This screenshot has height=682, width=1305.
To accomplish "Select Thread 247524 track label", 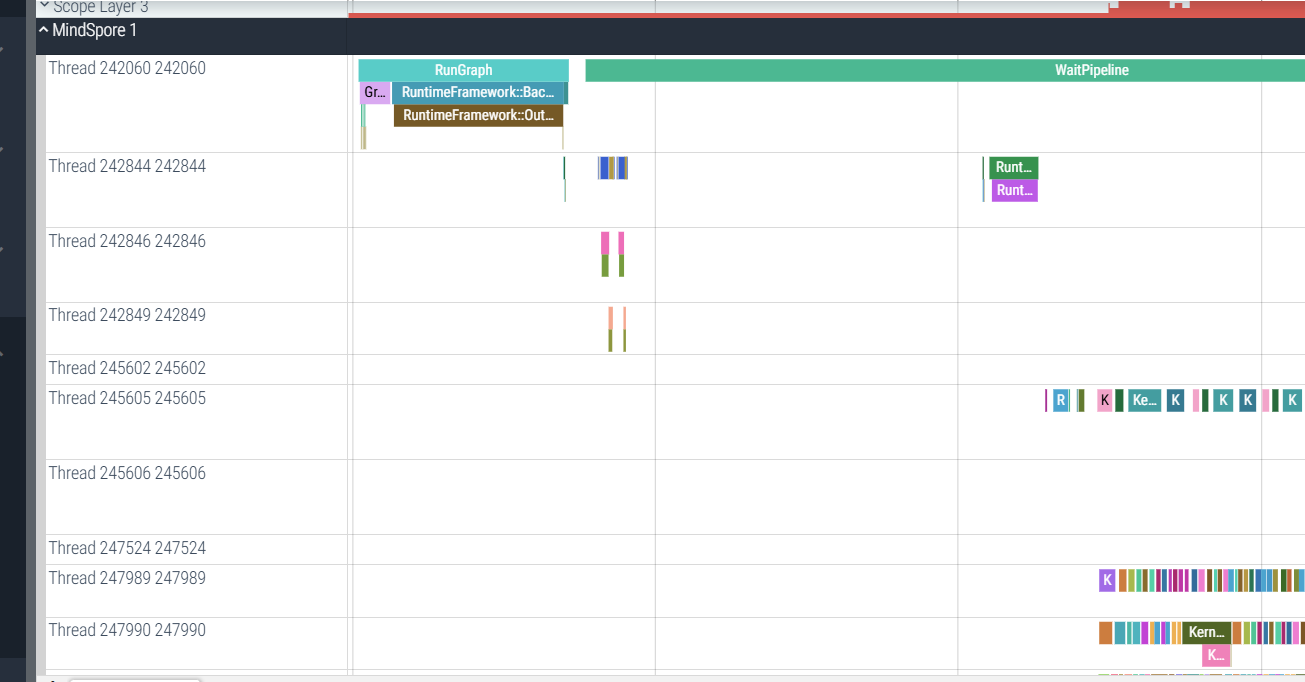I will coord(127,548).
